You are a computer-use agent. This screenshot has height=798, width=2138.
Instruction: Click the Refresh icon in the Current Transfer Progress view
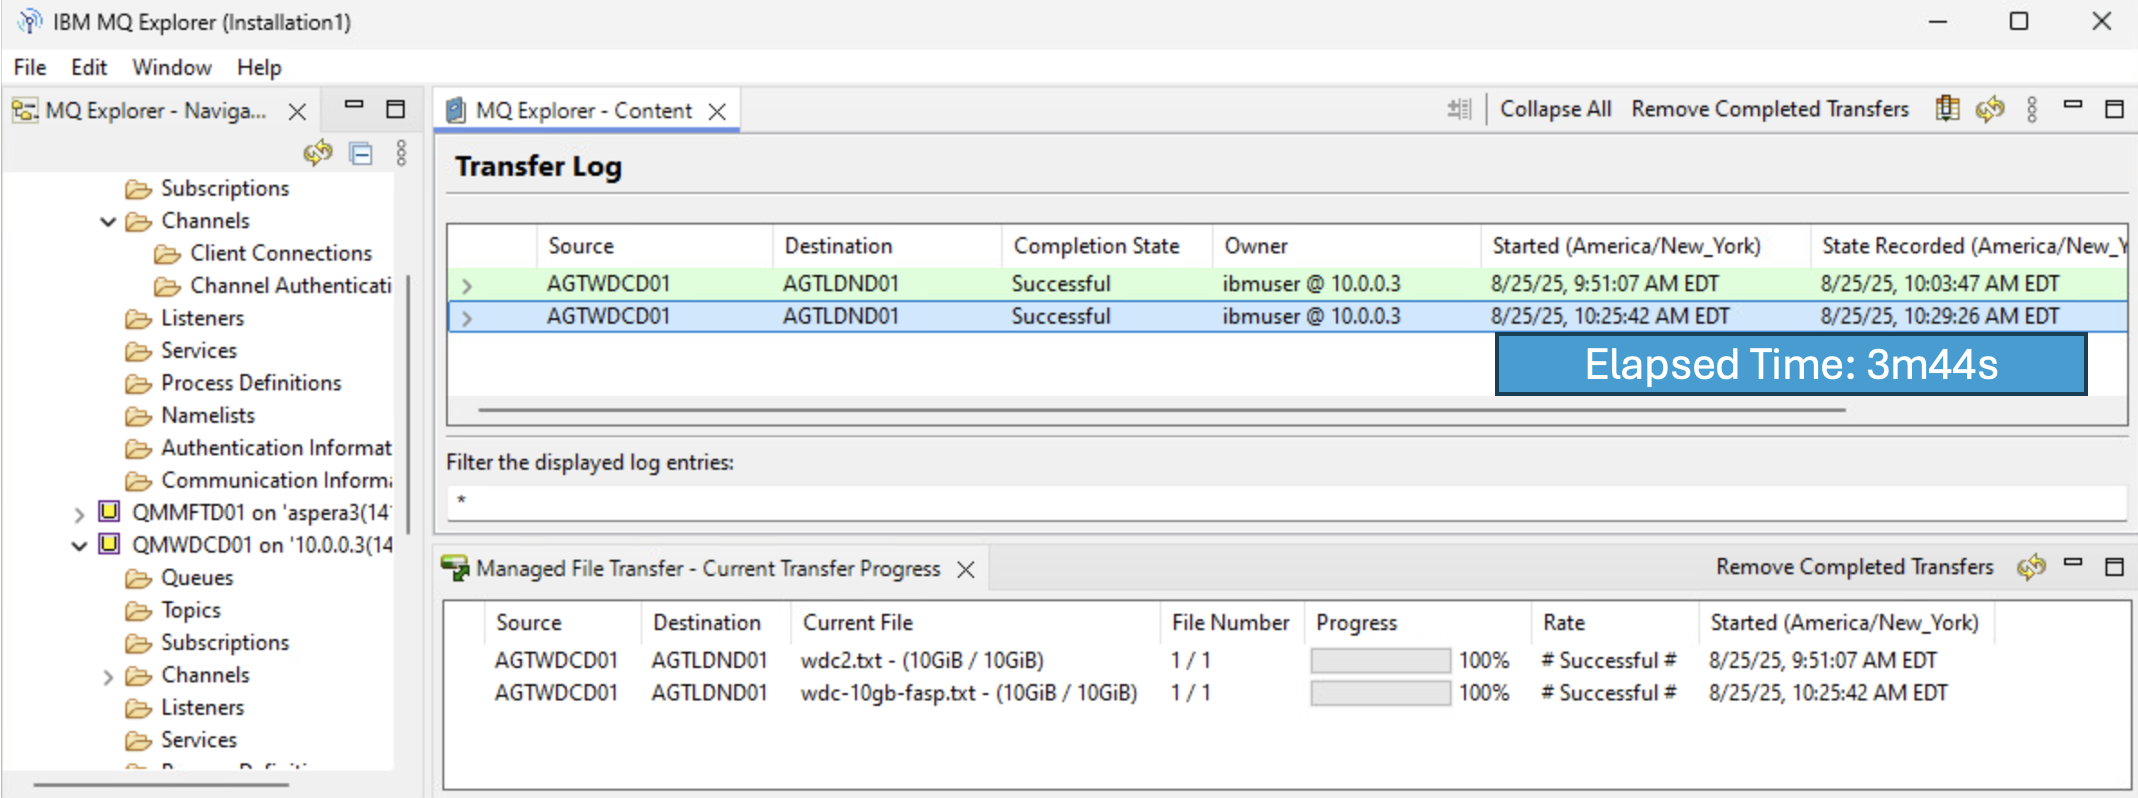(2031, 567)
